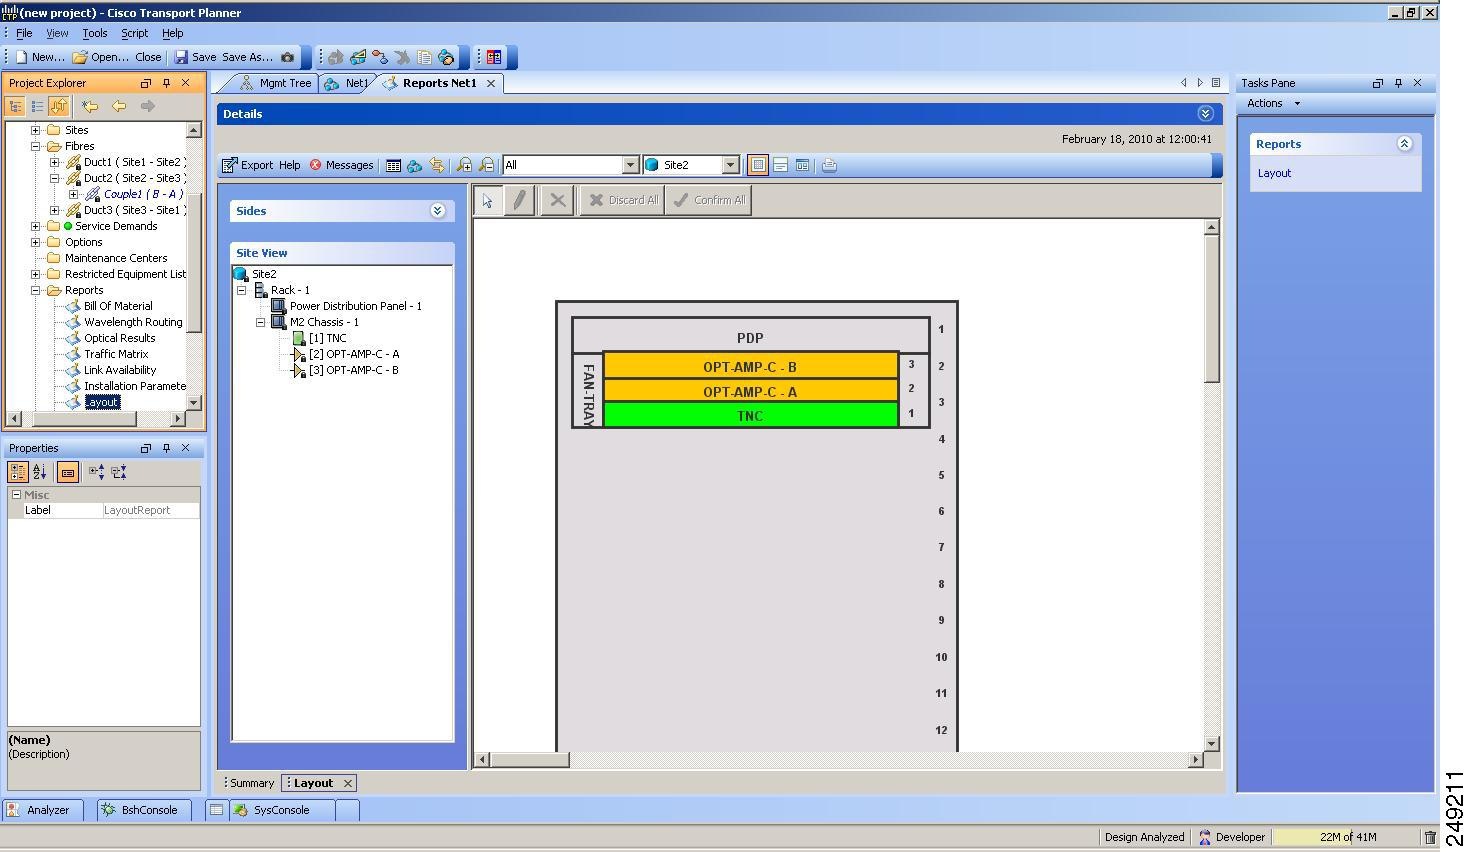The width and height of the screenshot is (1469, 852).
Task: Toggle description area button in Properties
Action: [68, 472]
